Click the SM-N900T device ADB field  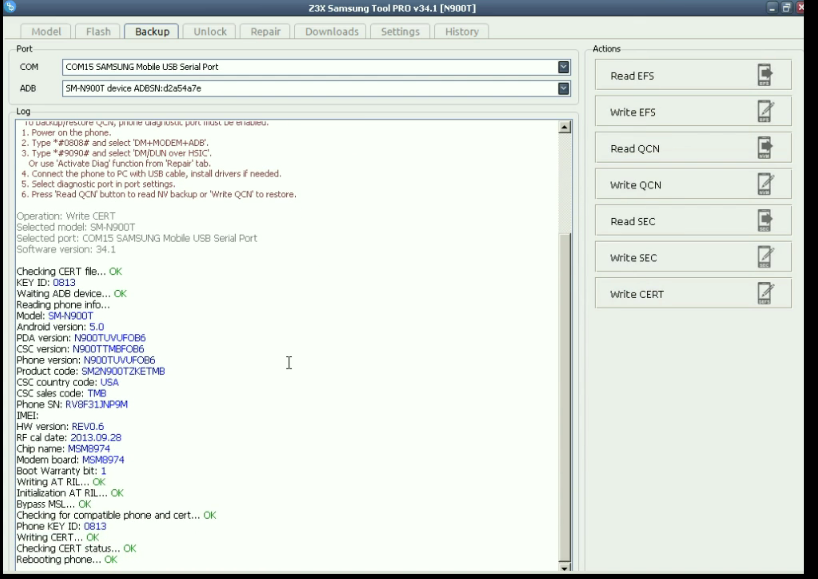pos(316,88)
